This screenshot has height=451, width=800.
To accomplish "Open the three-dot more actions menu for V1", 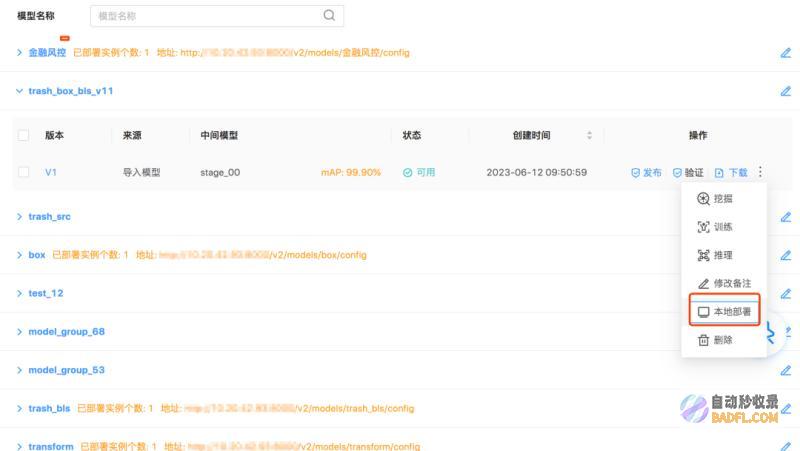I will coord(760,172).
